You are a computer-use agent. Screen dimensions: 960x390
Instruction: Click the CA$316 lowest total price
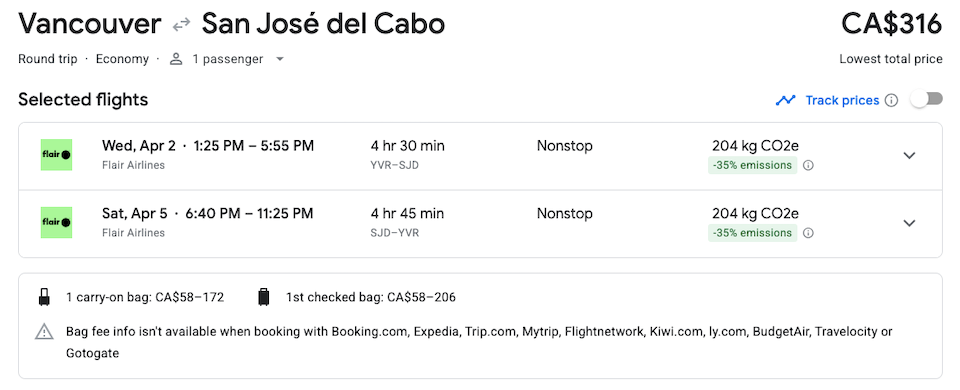[891, 24]
